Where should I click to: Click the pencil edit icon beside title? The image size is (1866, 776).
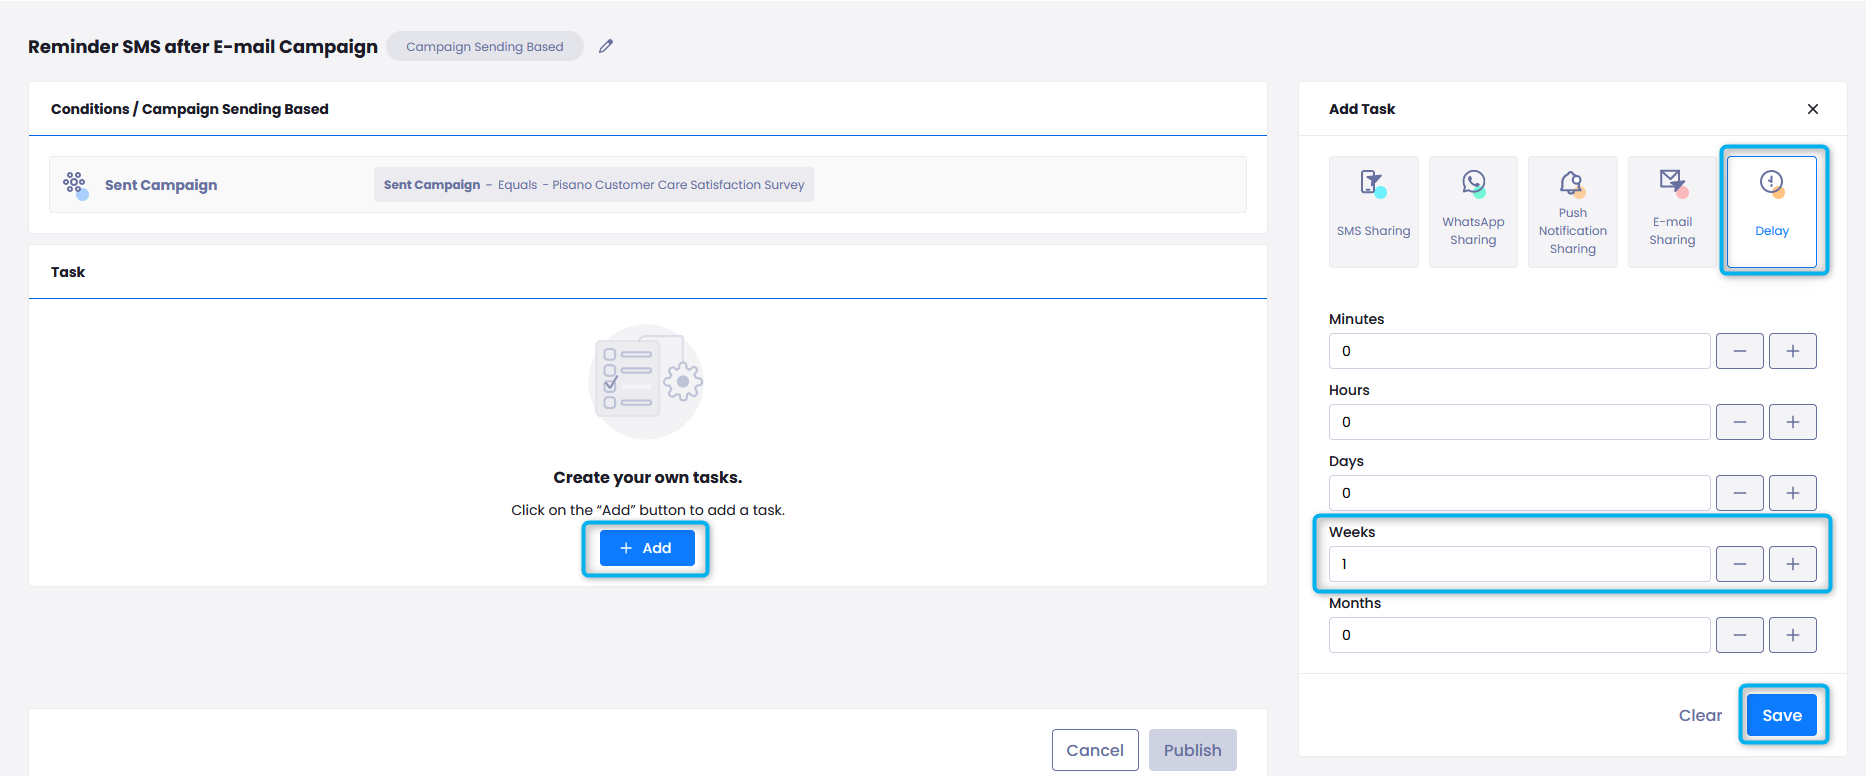(x=606, y=46)
